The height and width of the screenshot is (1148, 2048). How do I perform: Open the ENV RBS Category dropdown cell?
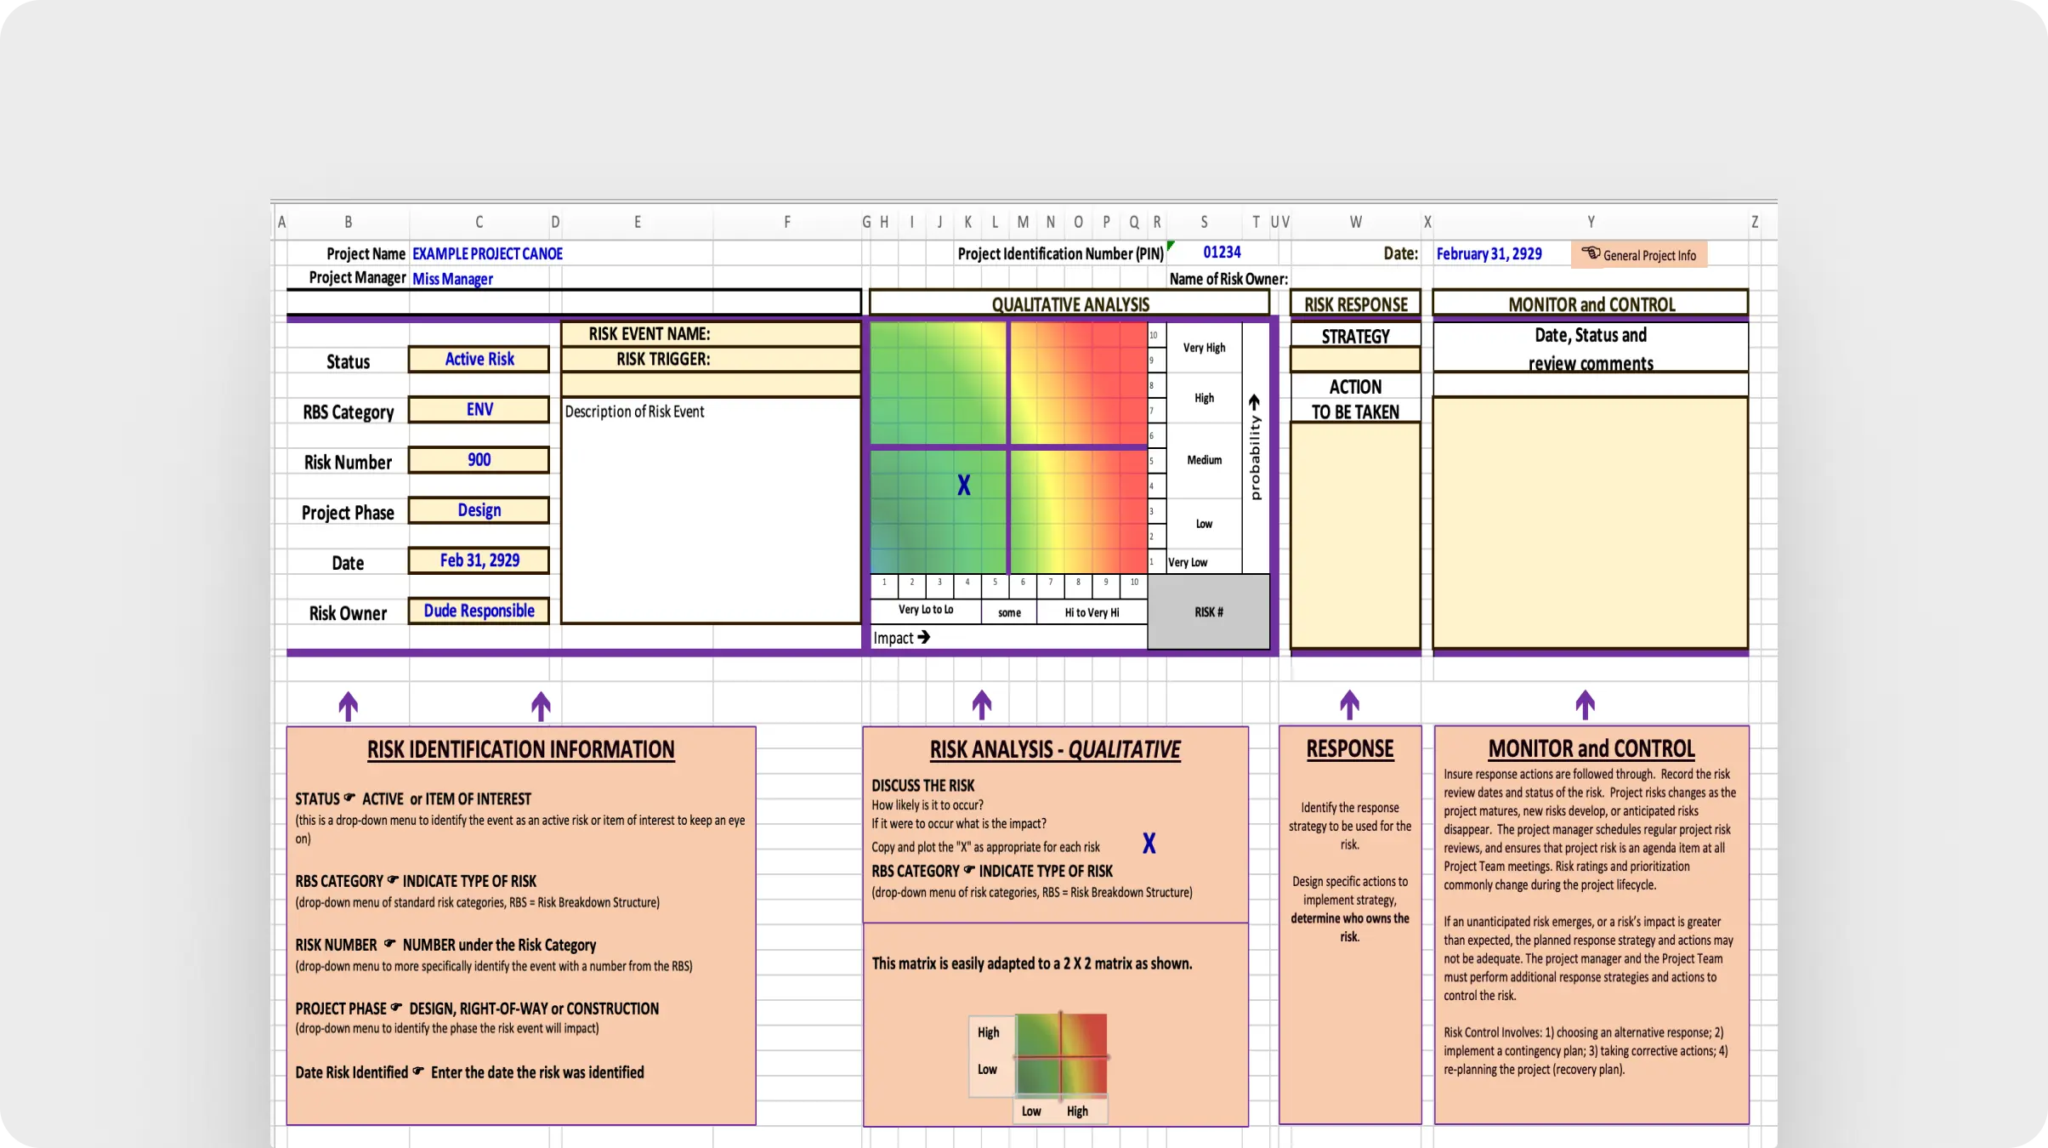(x=479, y=409)
